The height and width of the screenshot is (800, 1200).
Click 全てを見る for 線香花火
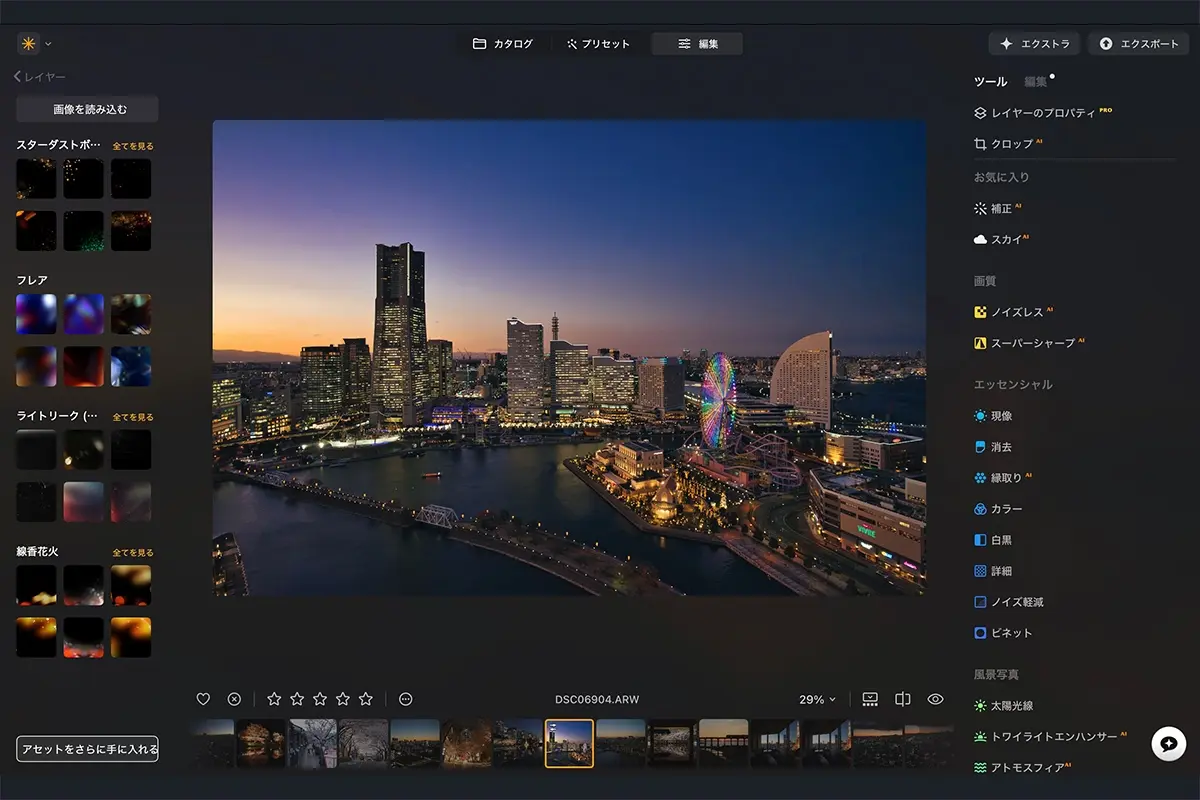[133, 552]
